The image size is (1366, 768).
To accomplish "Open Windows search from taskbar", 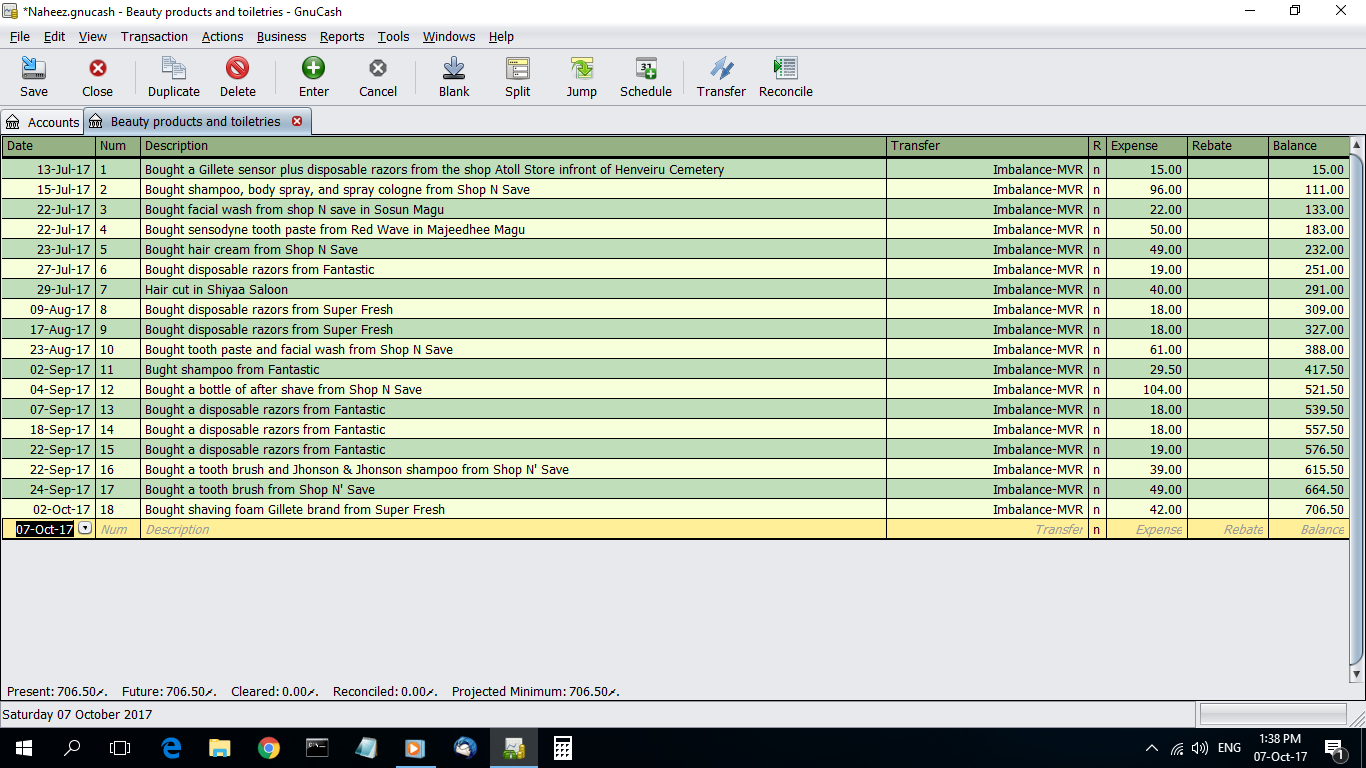I will point(72,747).
